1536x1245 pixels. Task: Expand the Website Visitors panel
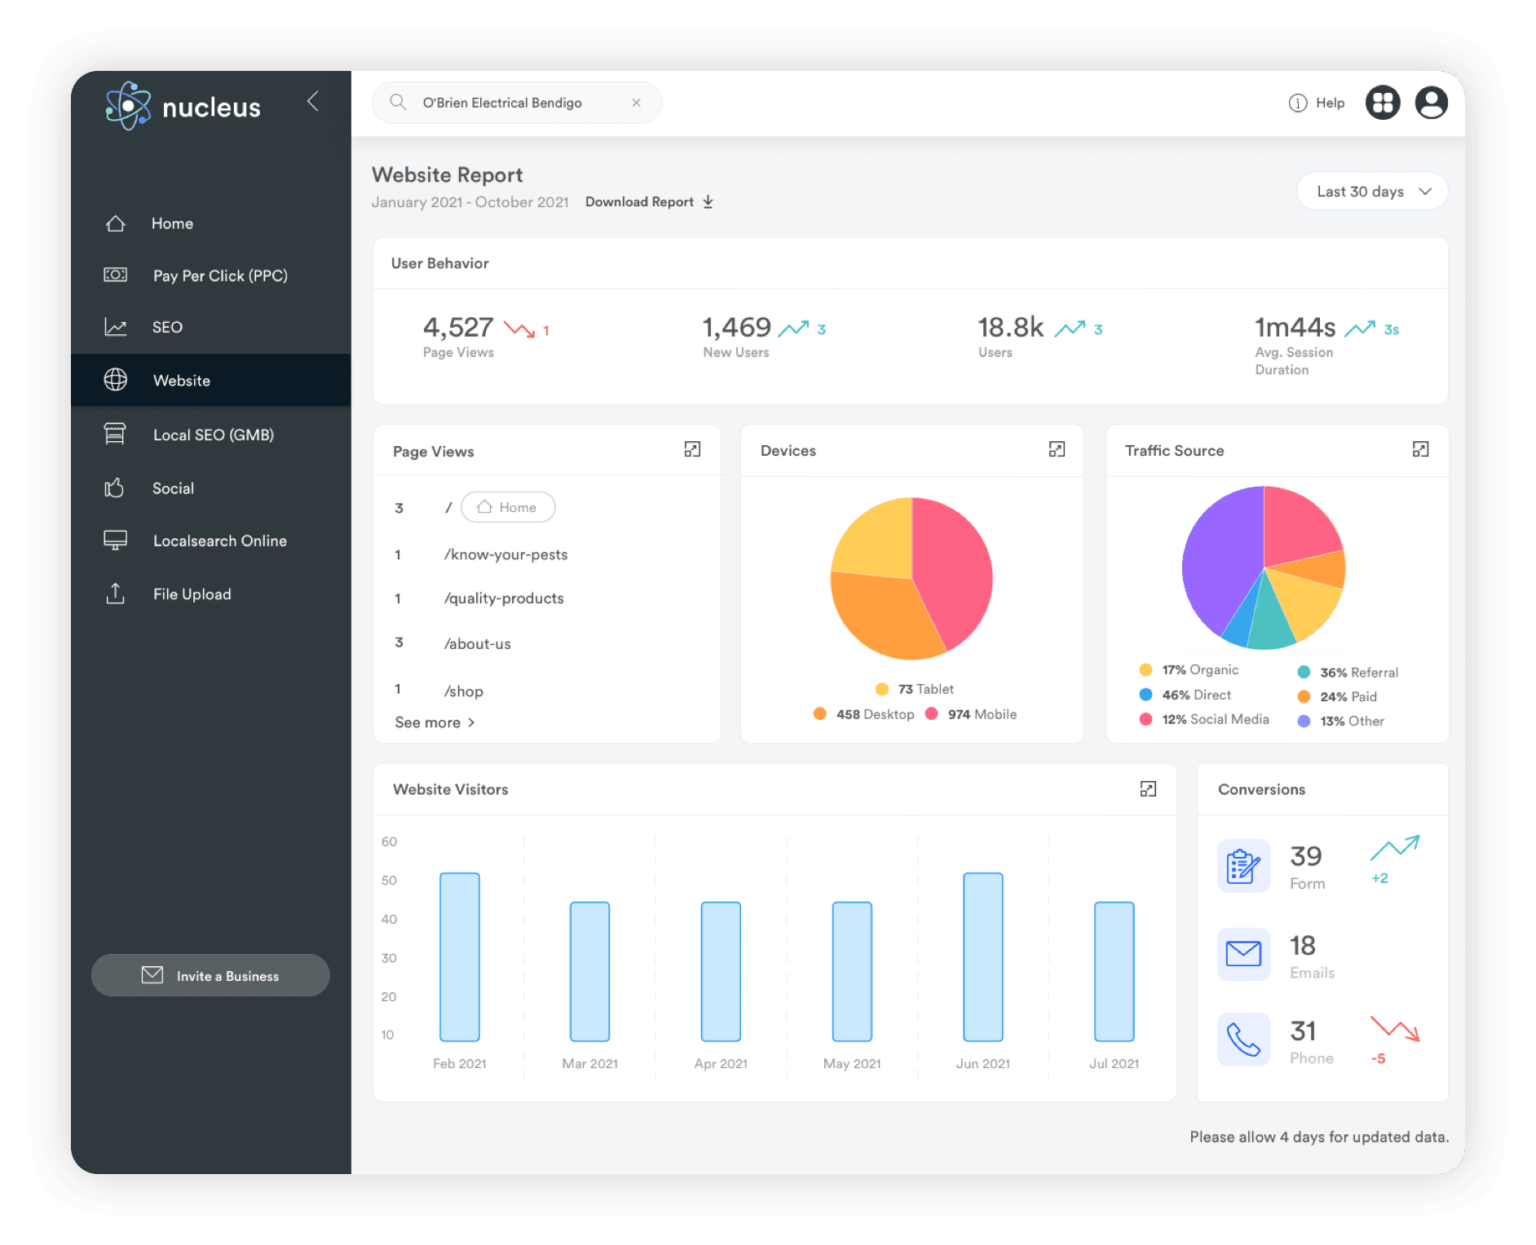(1148, 789)
